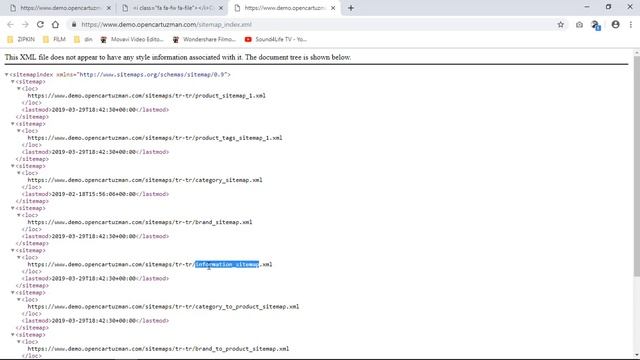Click the camera extension icon

(579, 25)
